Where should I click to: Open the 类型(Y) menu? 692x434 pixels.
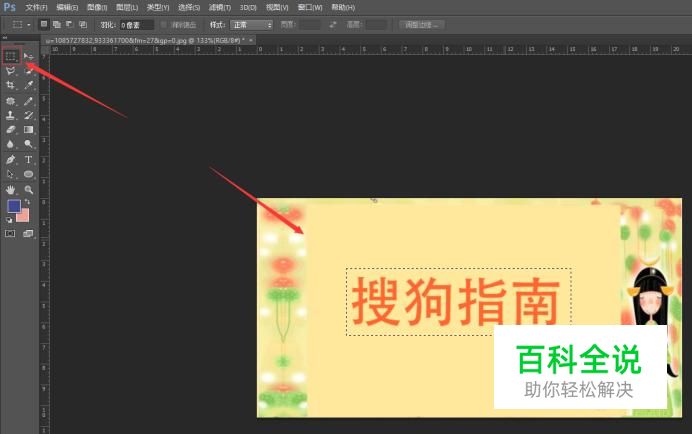(158, 8)
